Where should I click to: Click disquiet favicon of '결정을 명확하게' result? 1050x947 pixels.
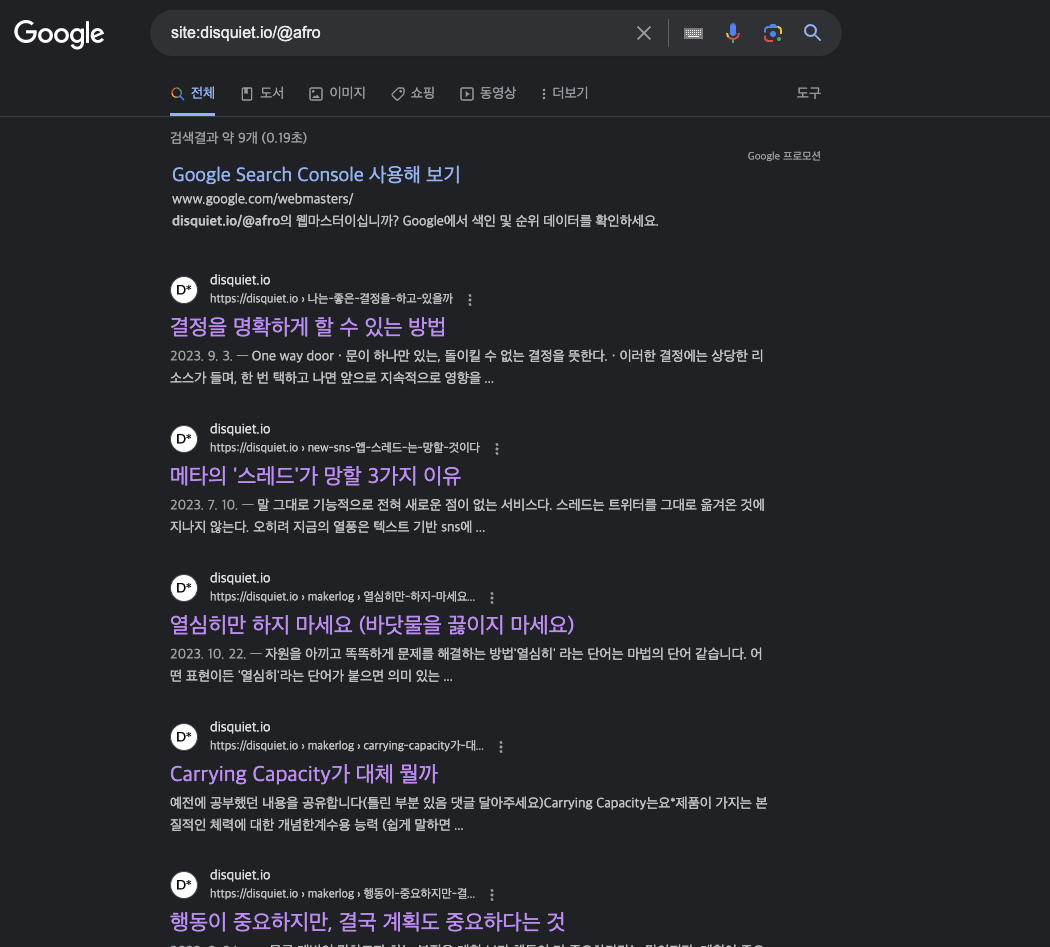(x=184, y=290)
